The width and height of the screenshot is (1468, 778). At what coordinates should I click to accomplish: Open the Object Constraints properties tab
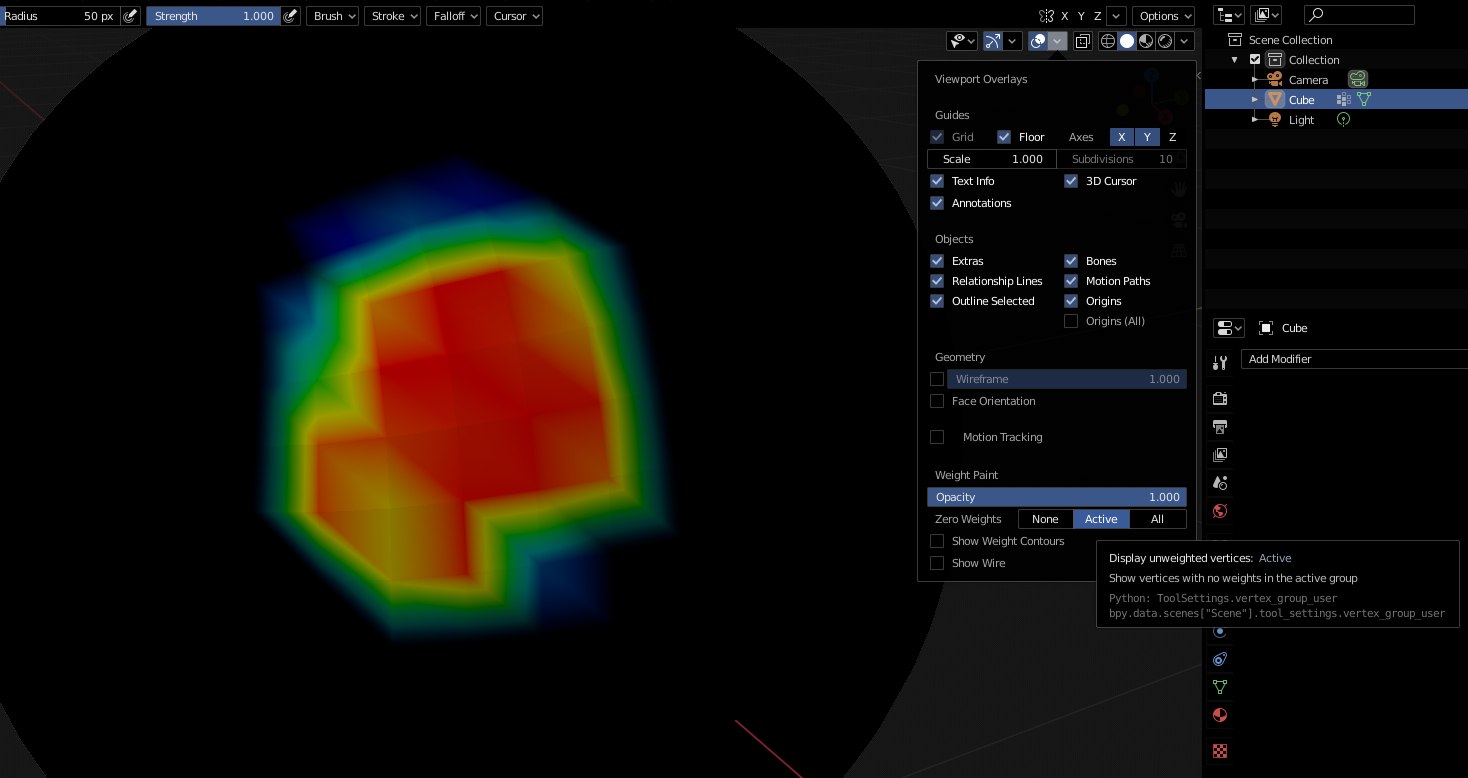point(1220,659)
